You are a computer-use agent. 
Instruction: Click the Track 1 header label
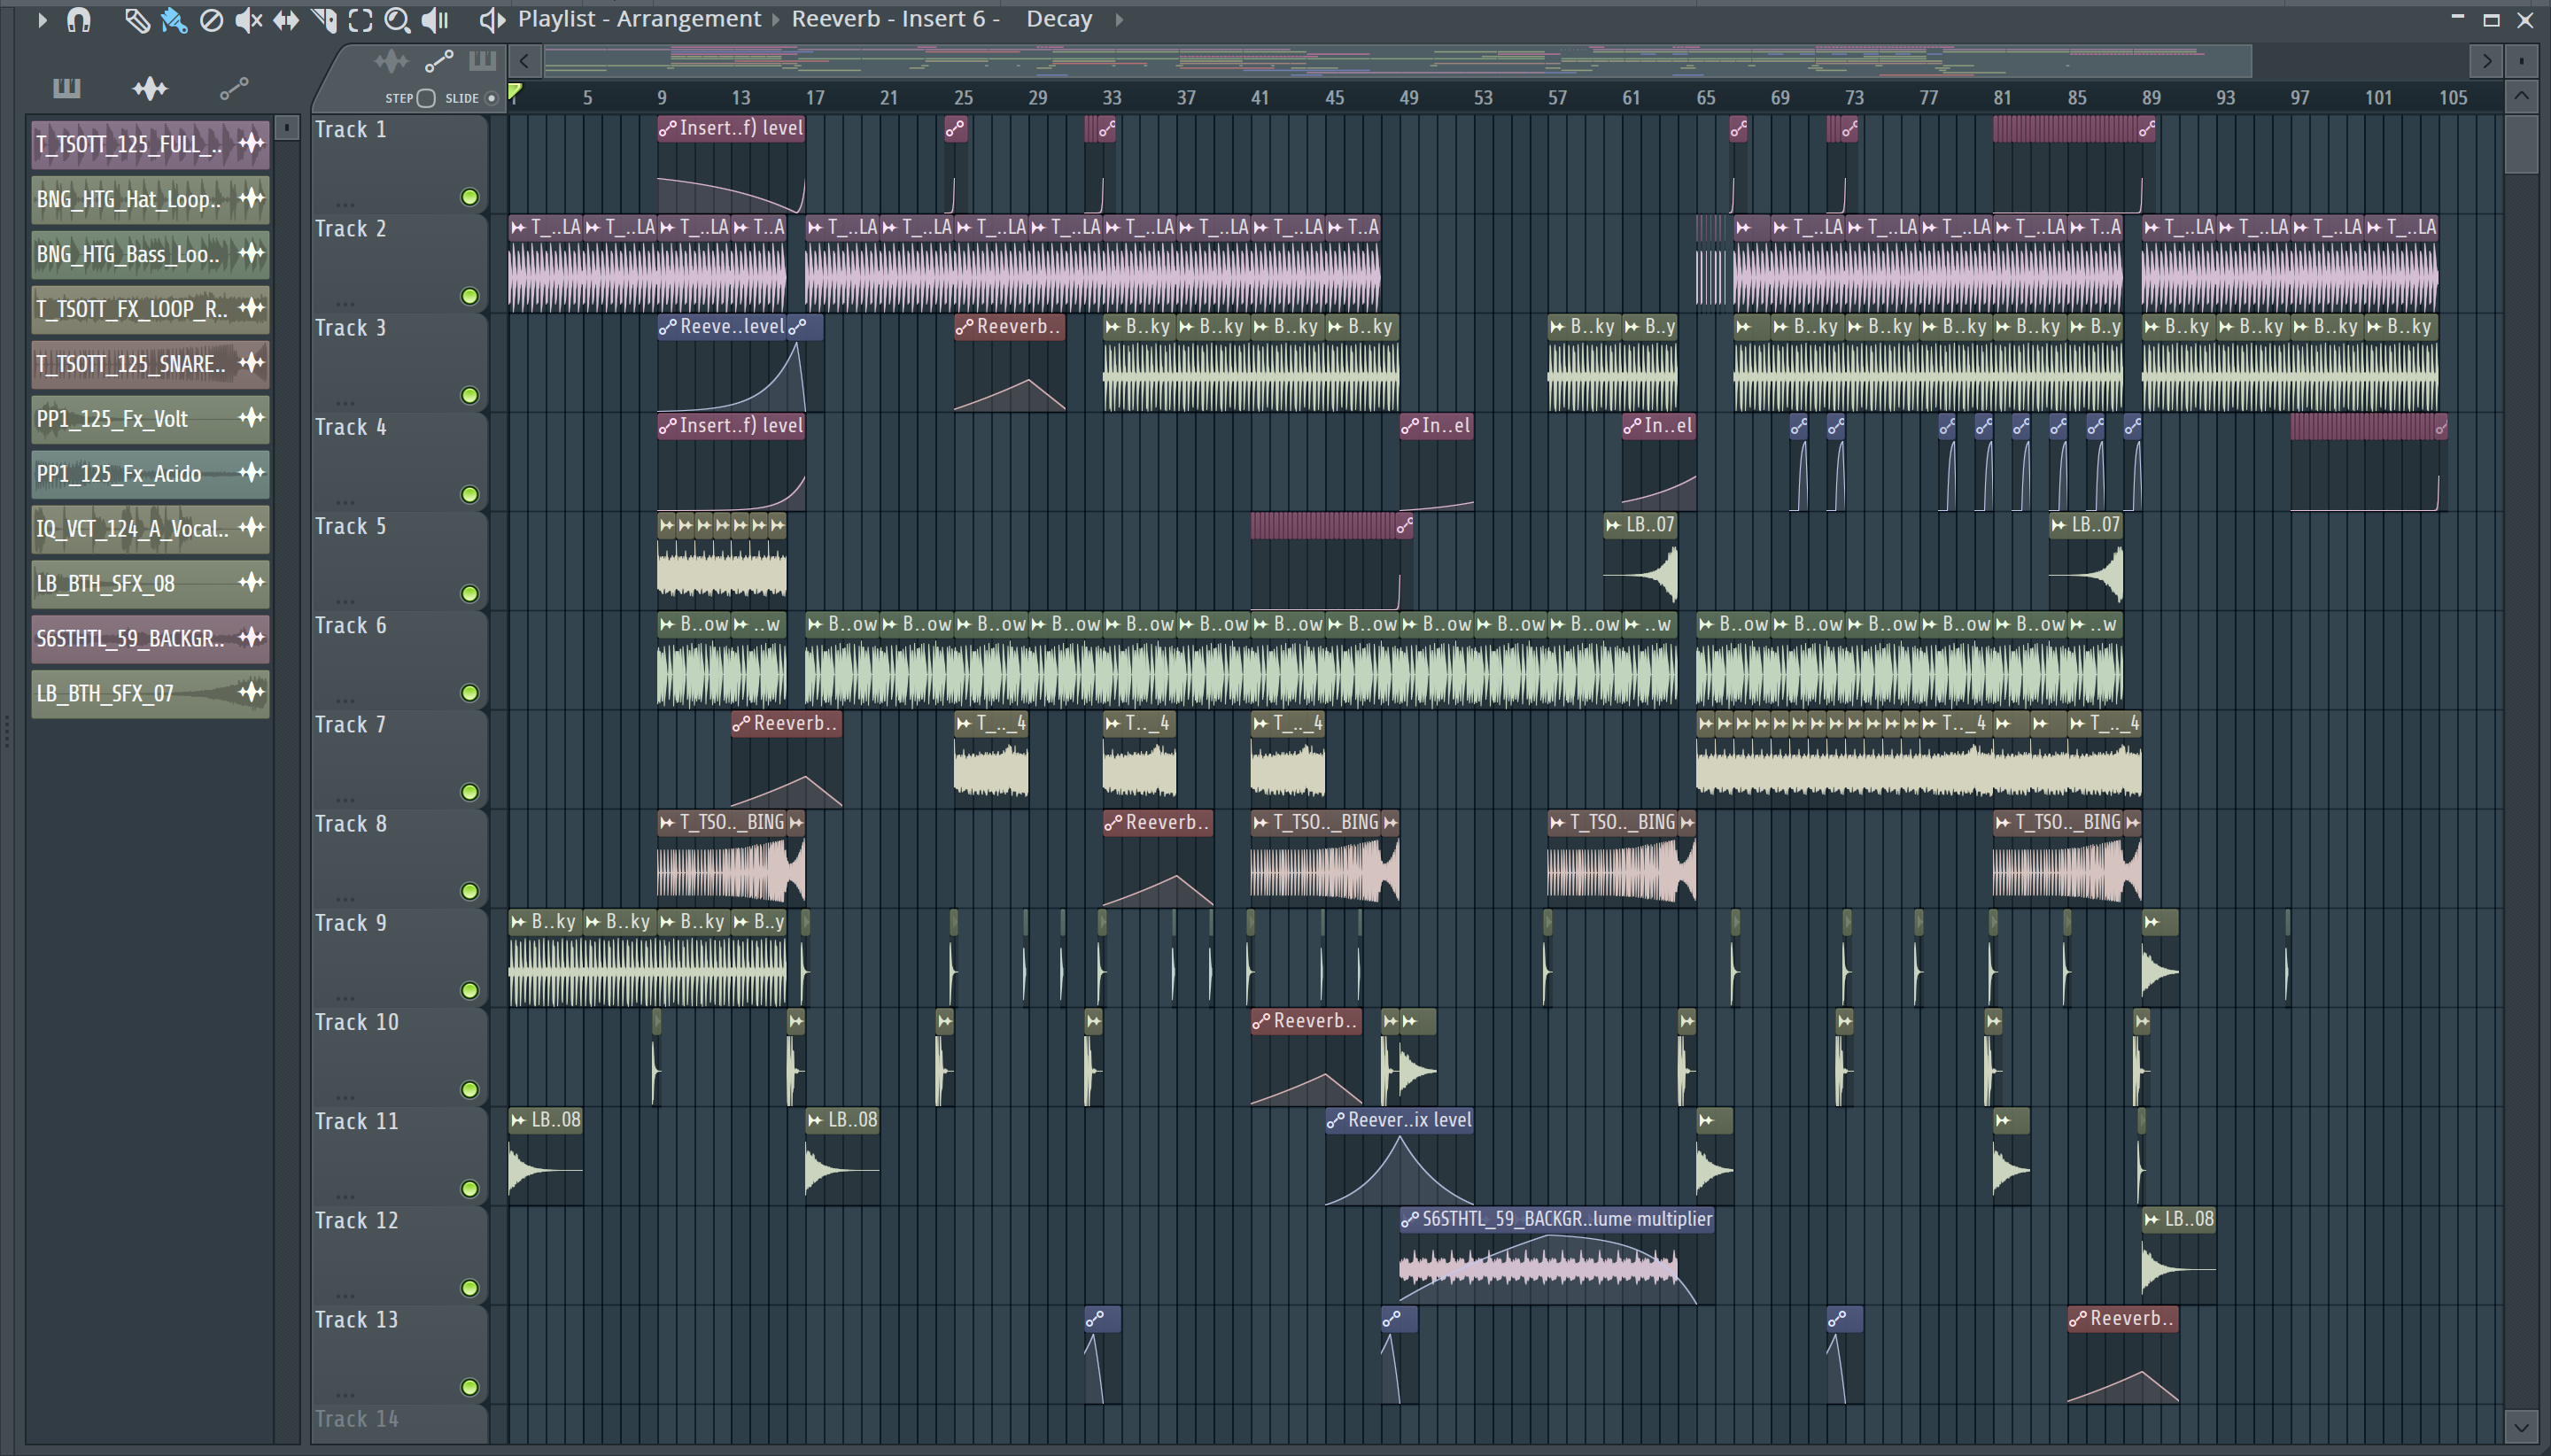pyautogui.click(x=350, y=130)
